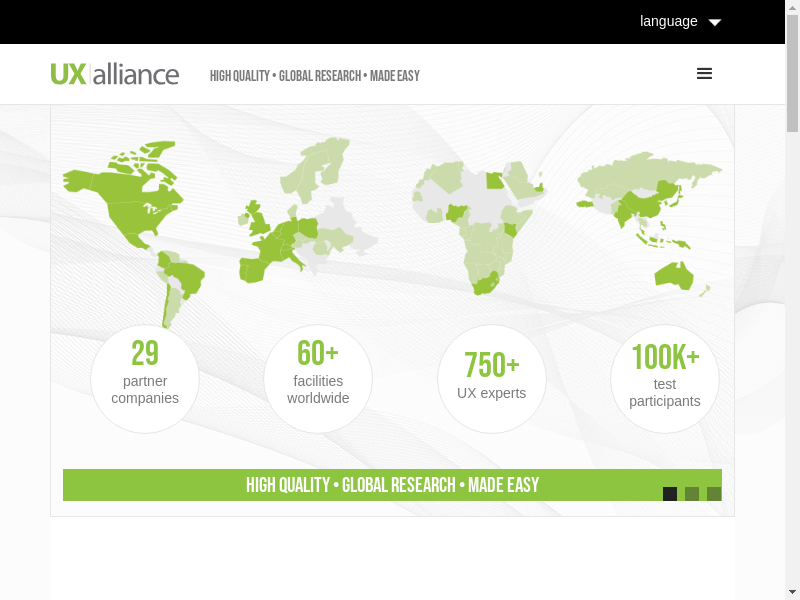Select the last slide indicator square
Viewport: 800px width, 600px height.
click(x=714, y=494)
